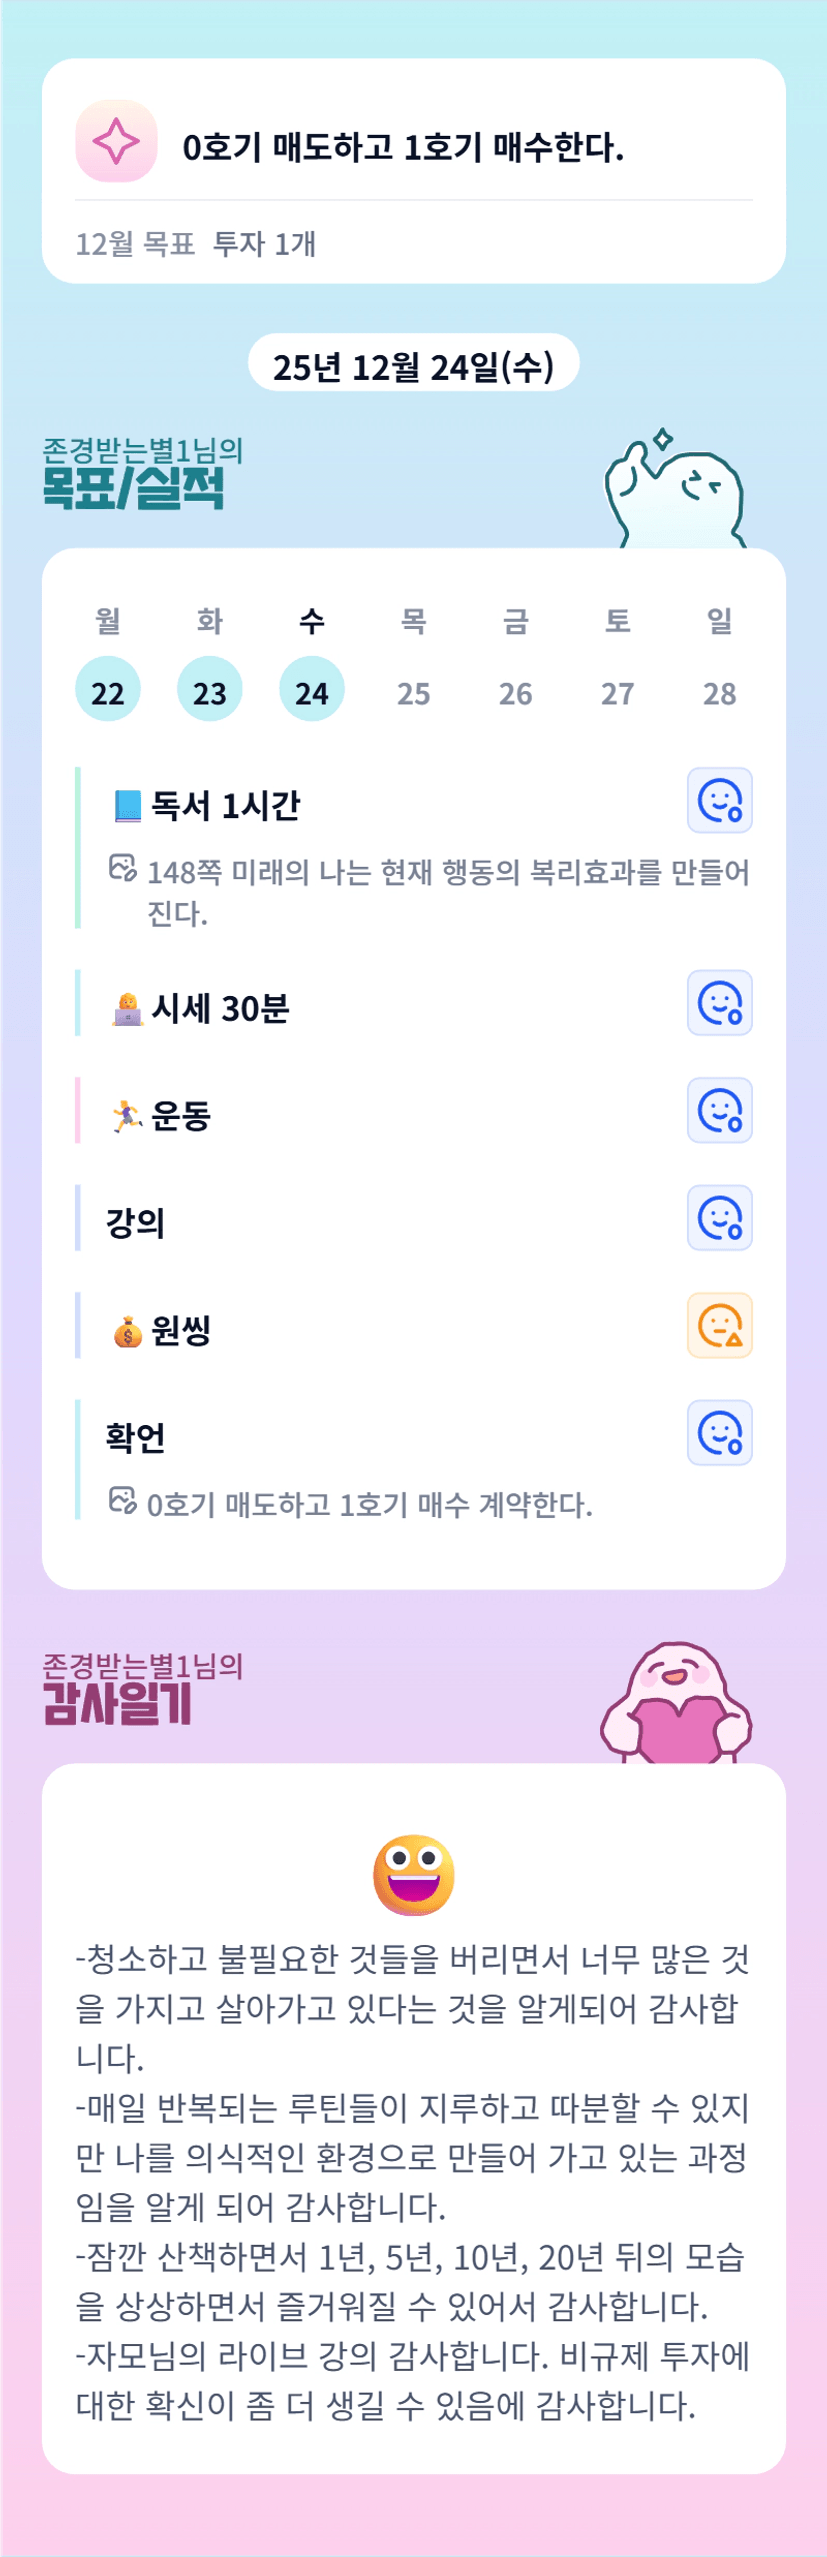Screen dimensions: 827x2557
Task: Click smiley status icon for 독서 1시간
Action: coord(719,800)
